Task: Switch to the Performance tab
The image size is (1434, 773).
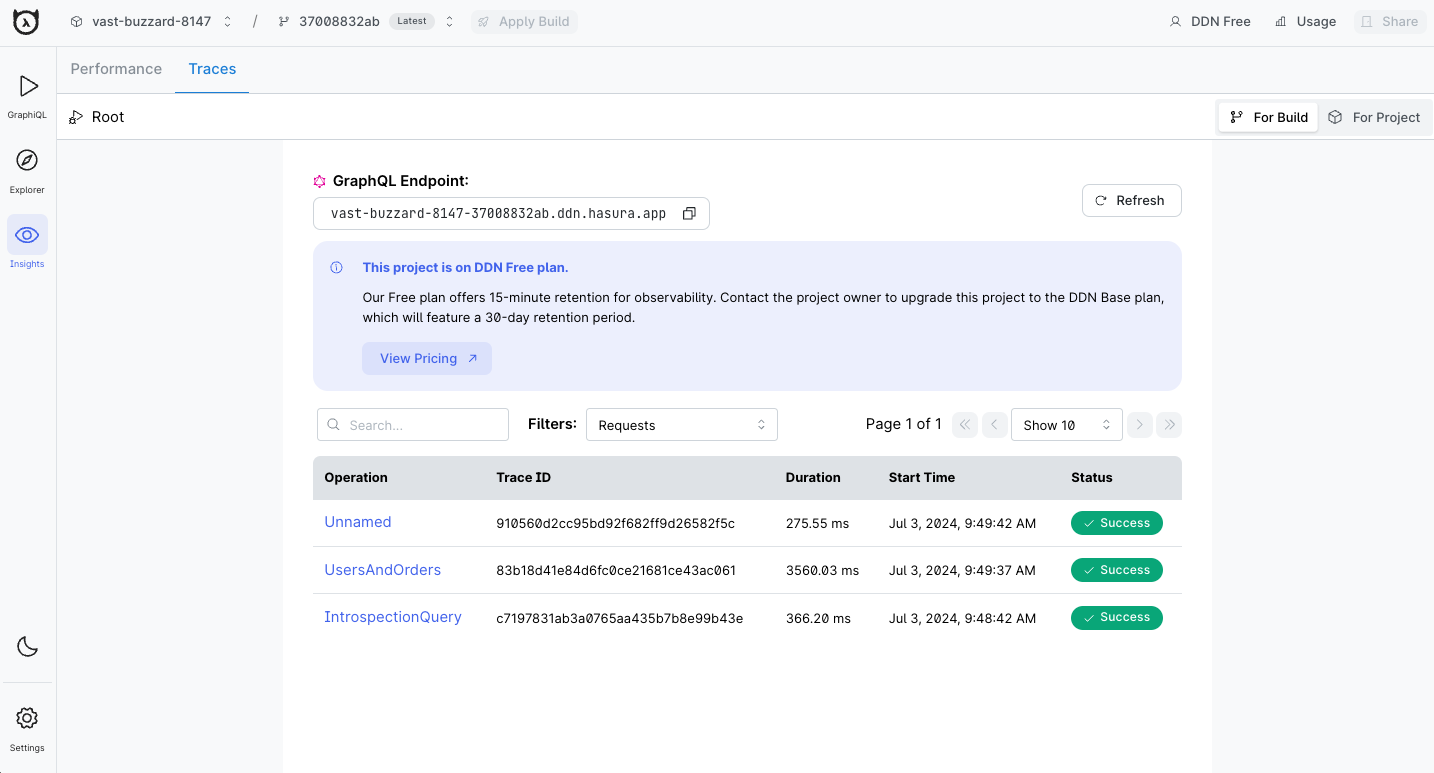Action: 116,69
